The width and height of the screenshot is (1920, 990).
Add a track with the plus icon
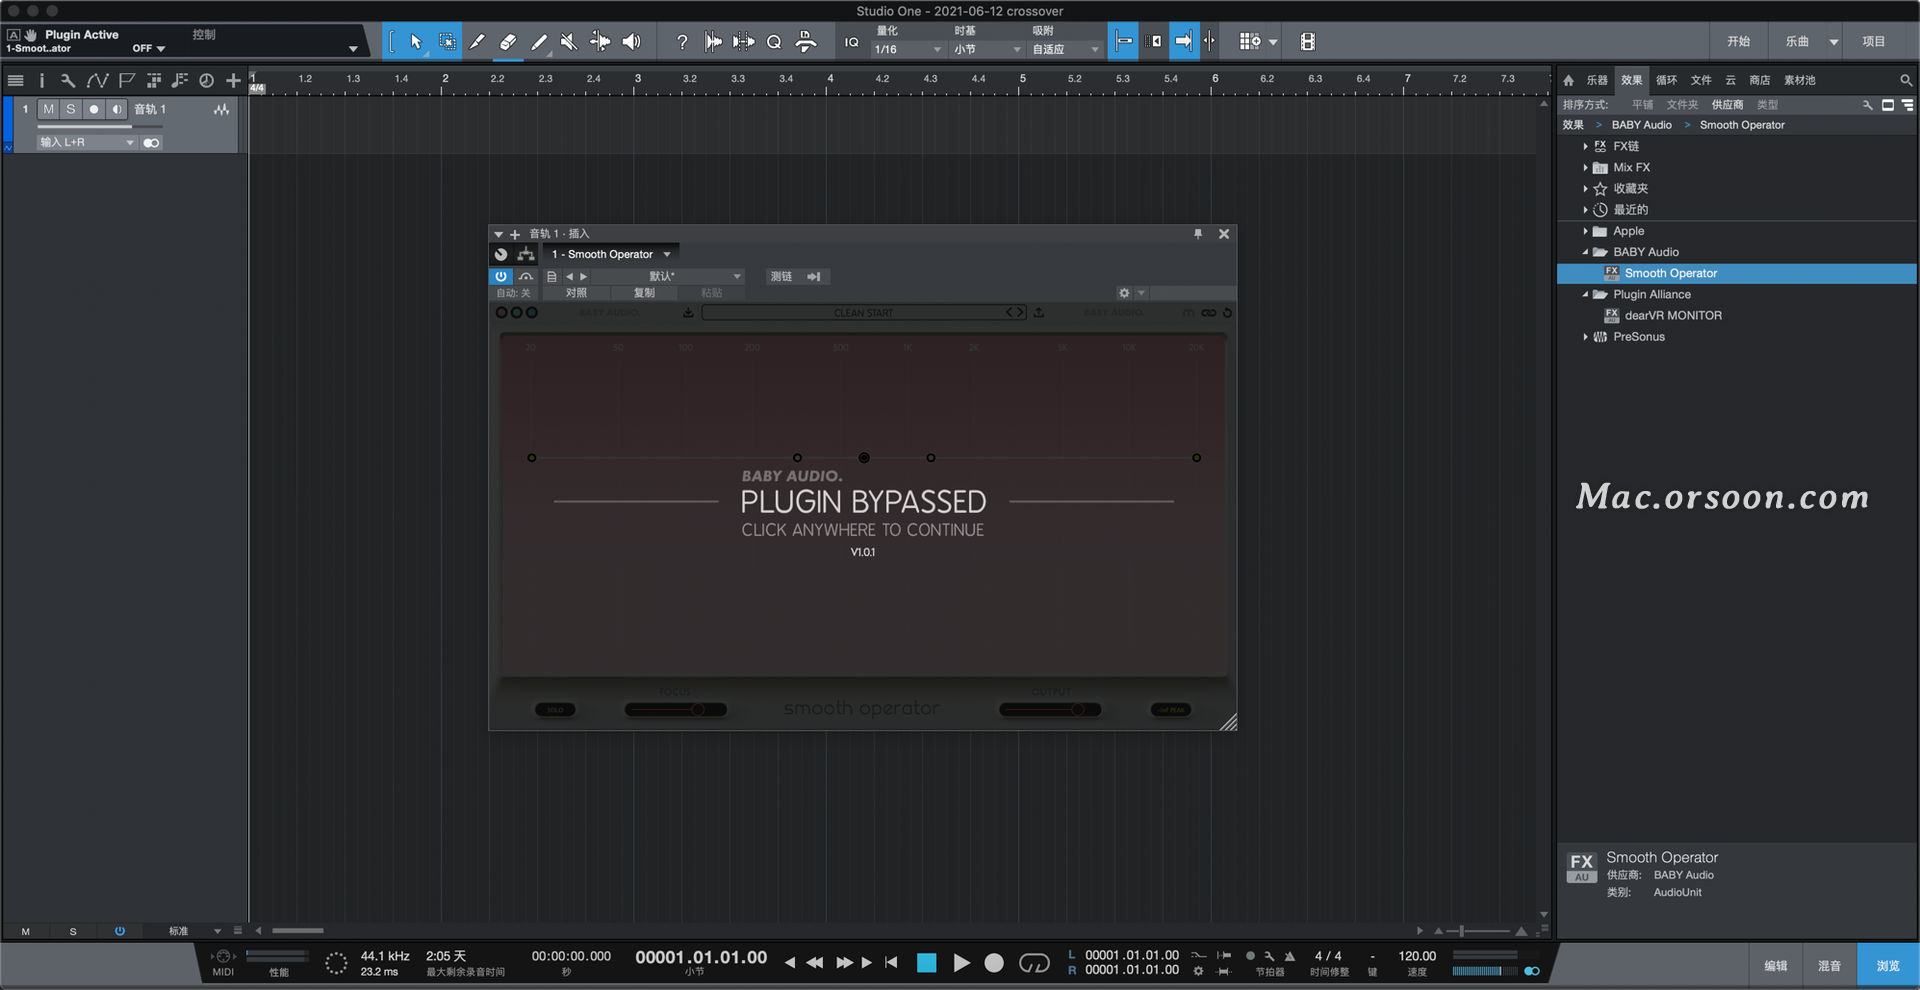point(233,80)
